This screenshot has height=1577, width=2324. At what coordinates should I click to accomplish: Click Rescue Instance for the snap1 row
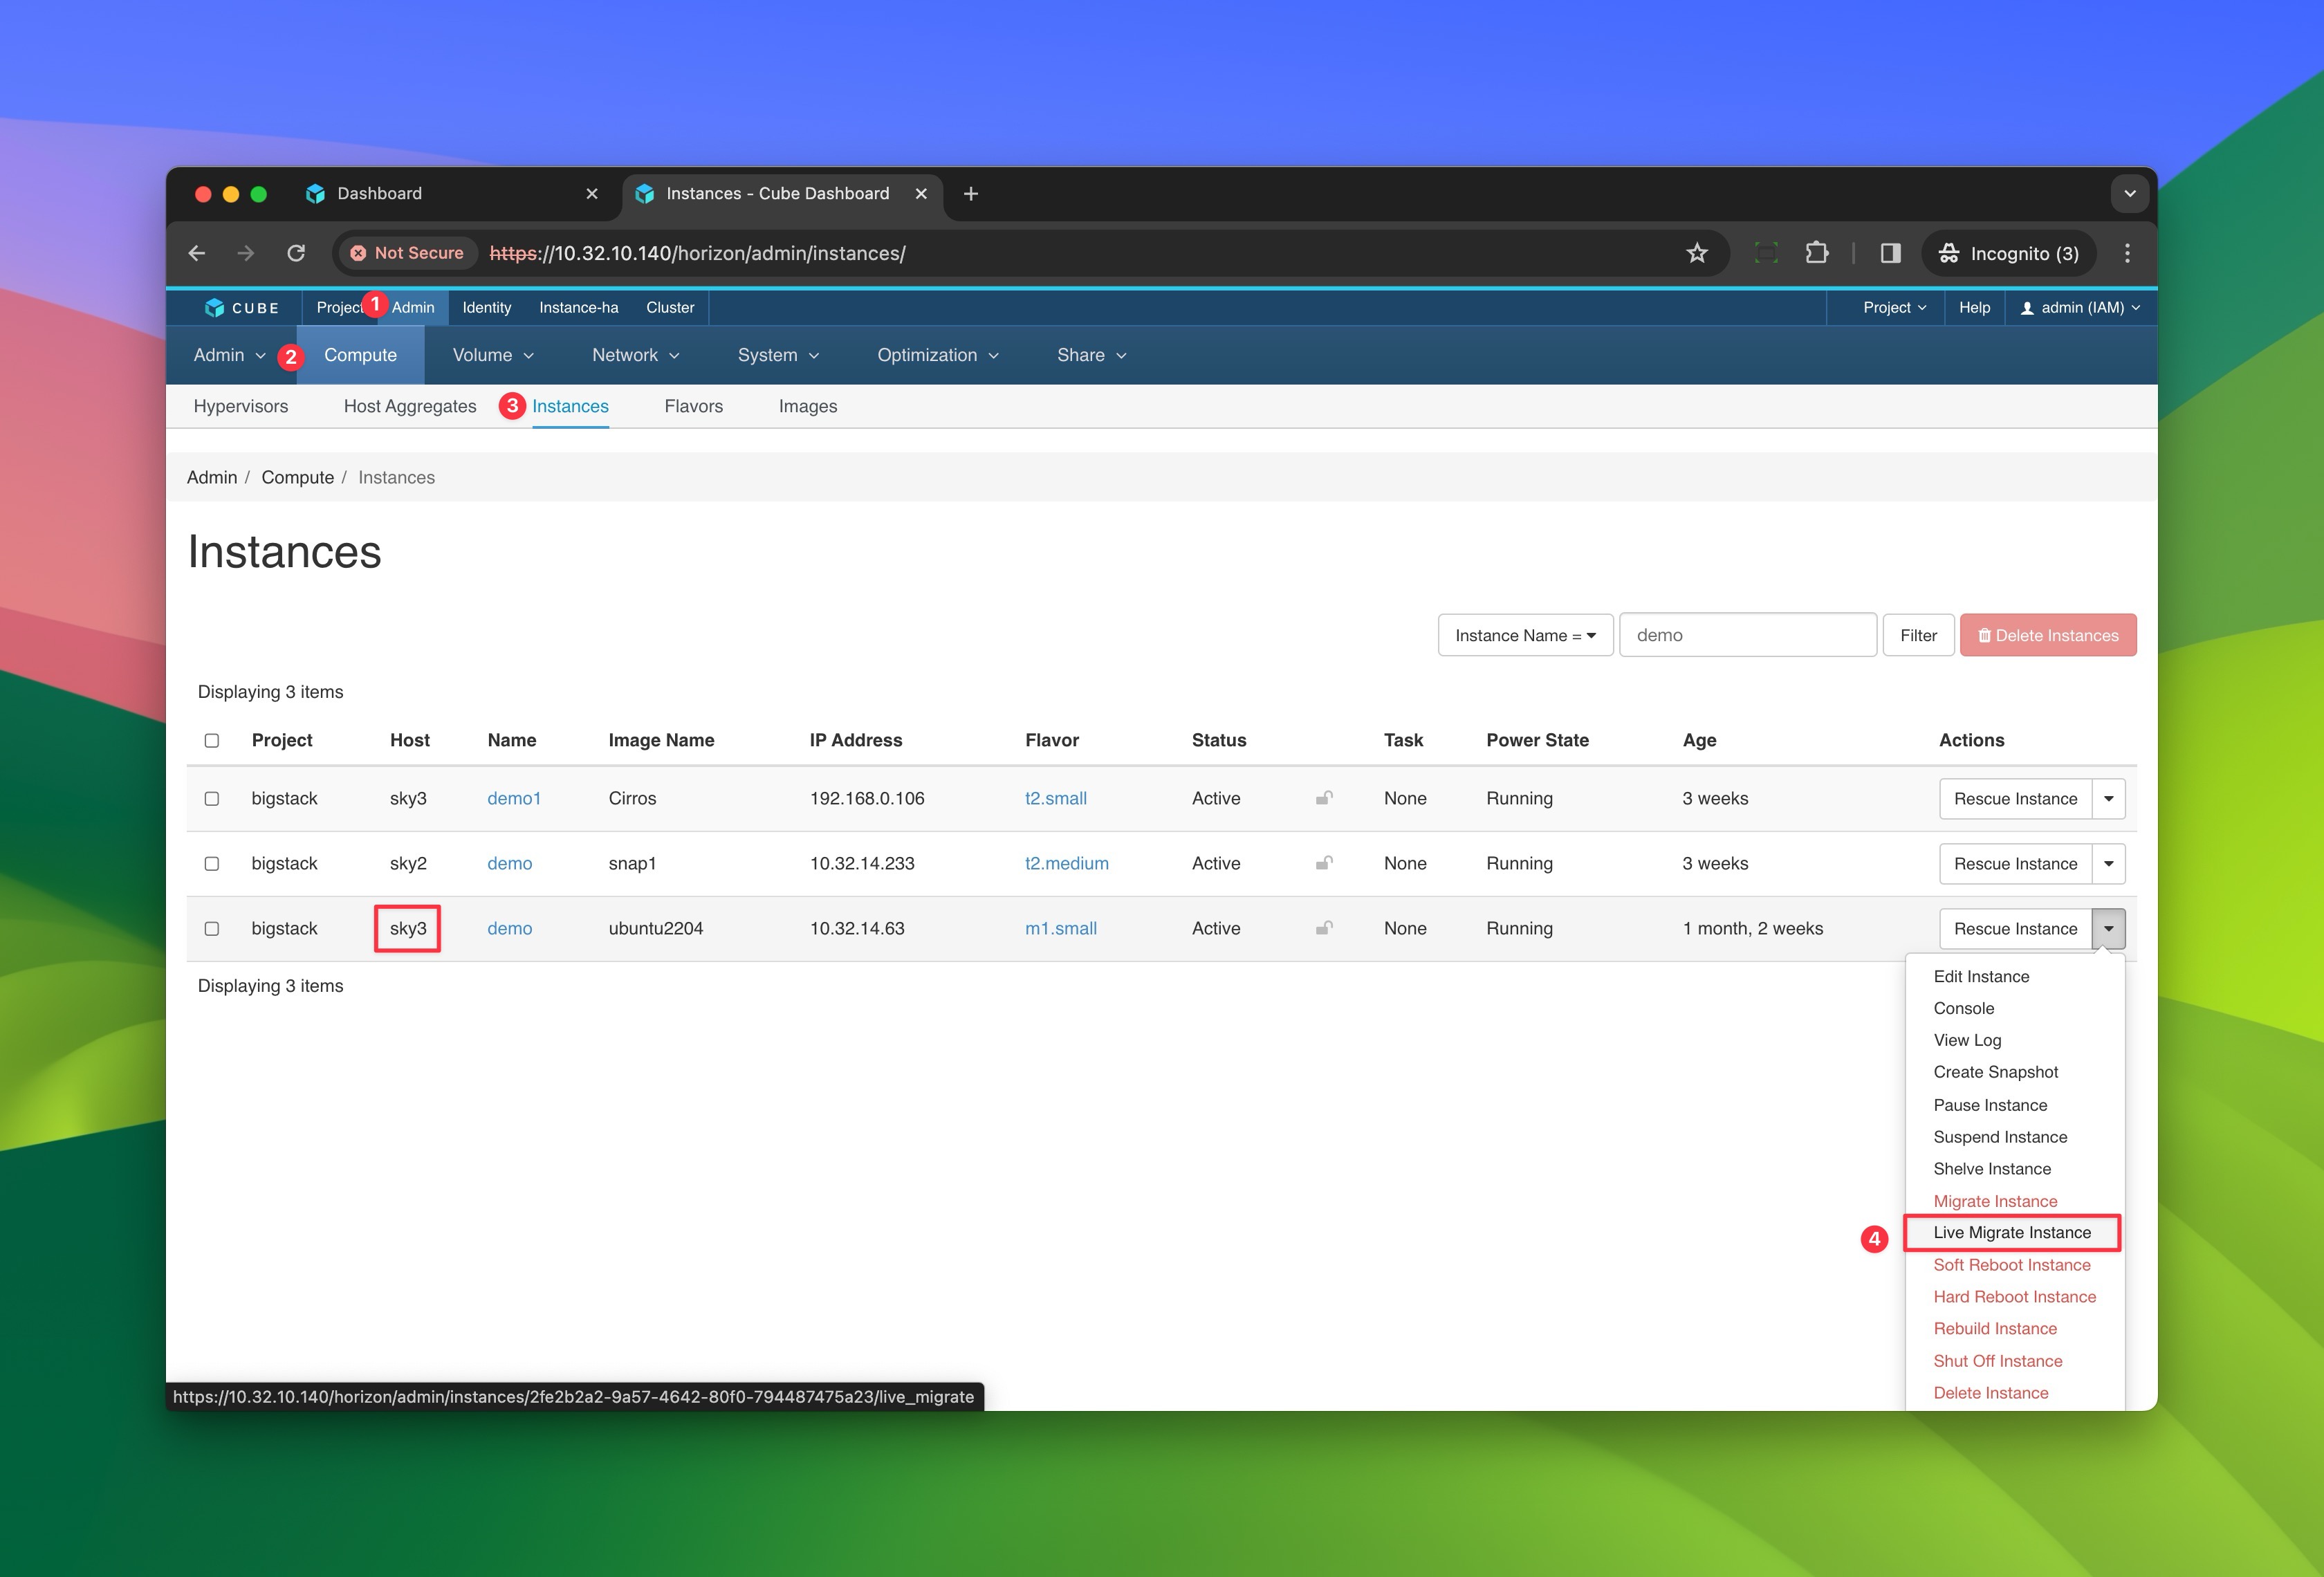pos(2016,864)
